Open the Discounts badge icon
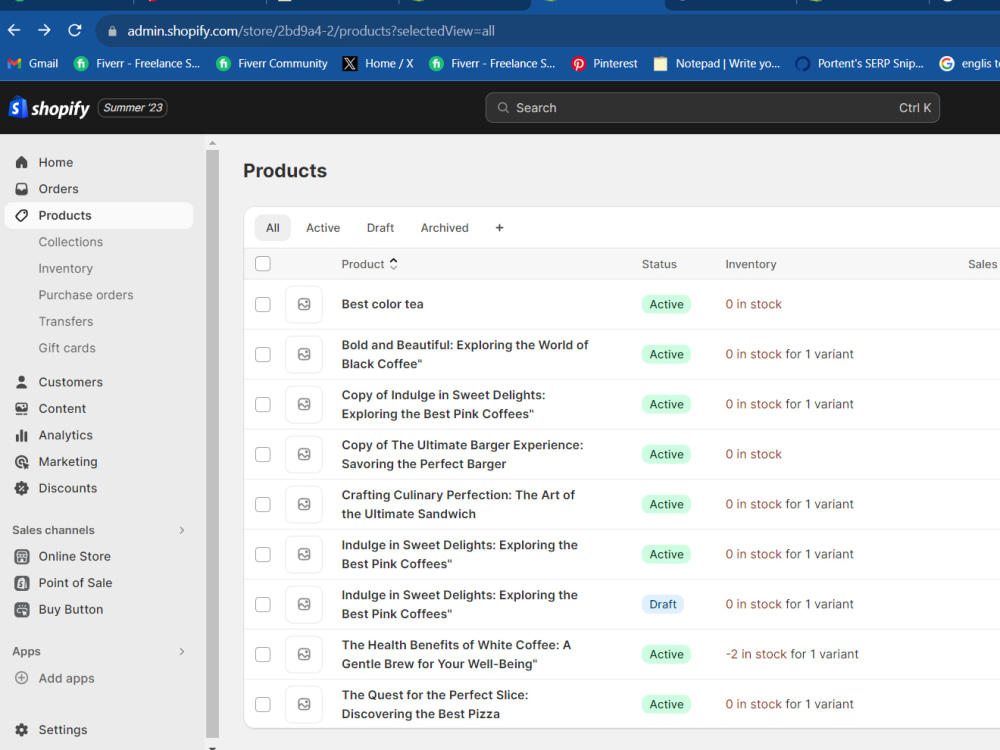The width and height of the screenshot is (1000, 750). [x=22, y=488]
